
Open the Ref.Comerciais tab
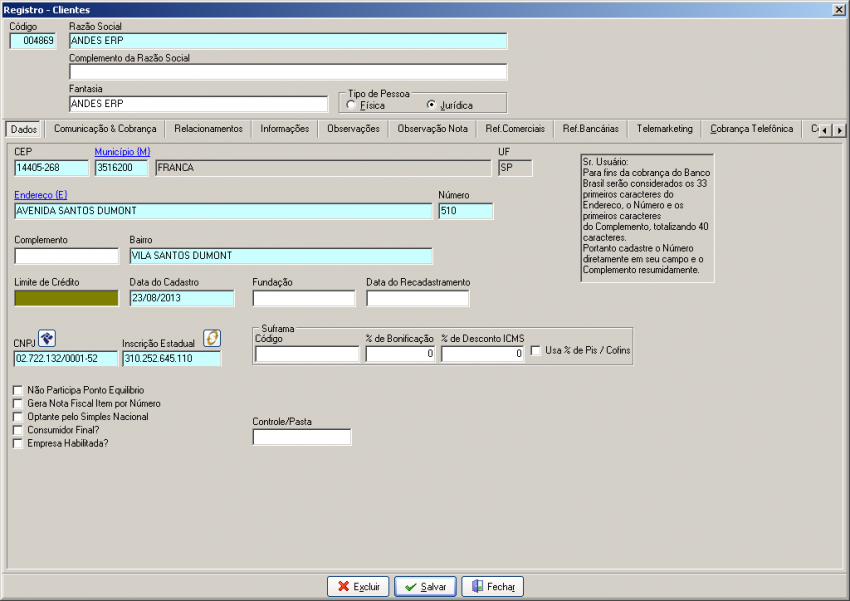pos(515,129)
